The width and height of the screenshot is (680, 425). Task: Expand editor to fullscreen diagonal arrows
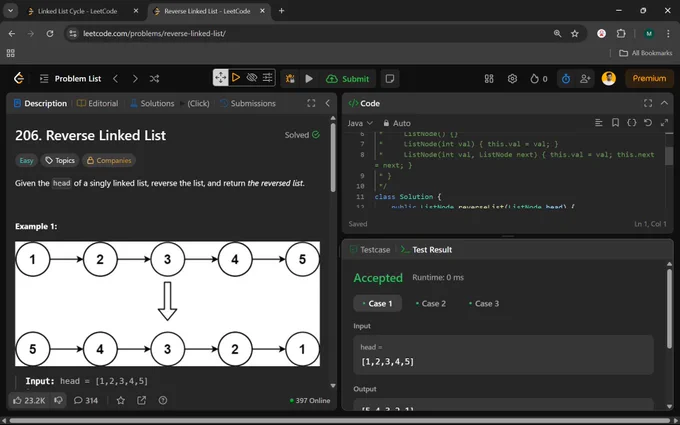point(664,123)
